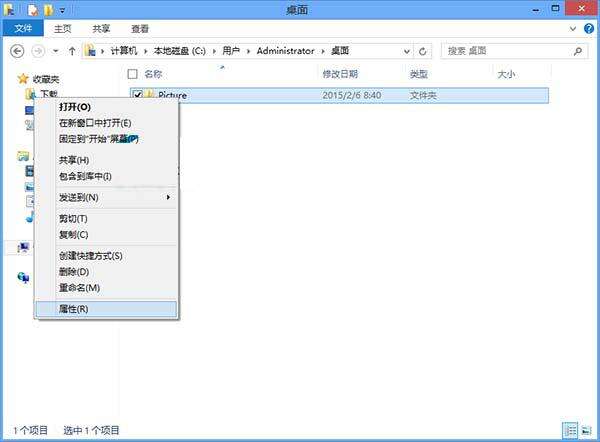Click the Back navigation arrow
The image size is (600, 442).
[x=17, y=51]
